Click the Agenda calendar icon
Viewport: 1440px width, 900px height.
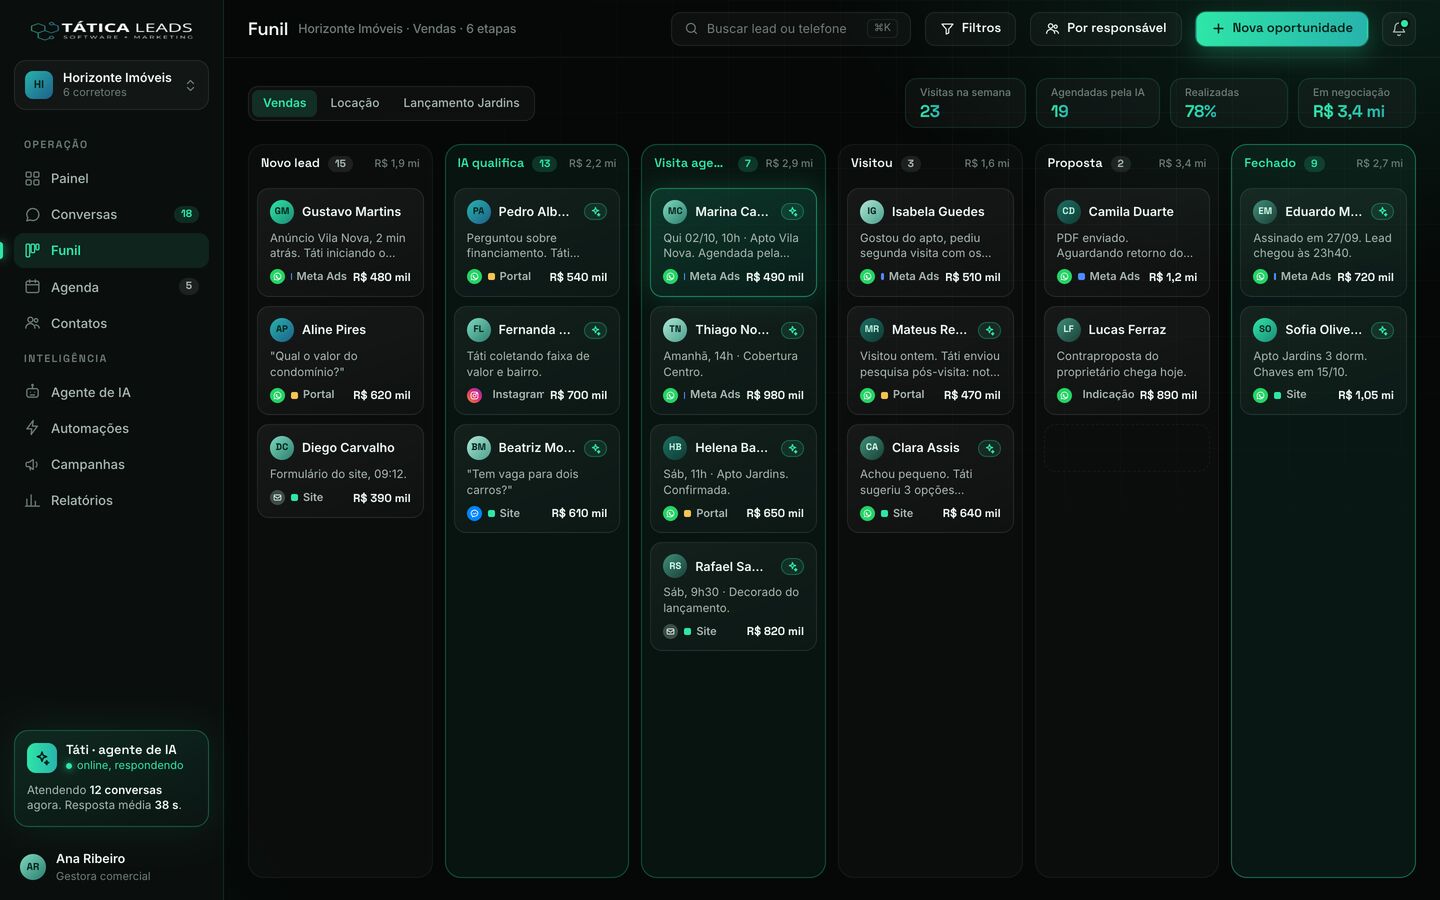[x=33, y=287]
